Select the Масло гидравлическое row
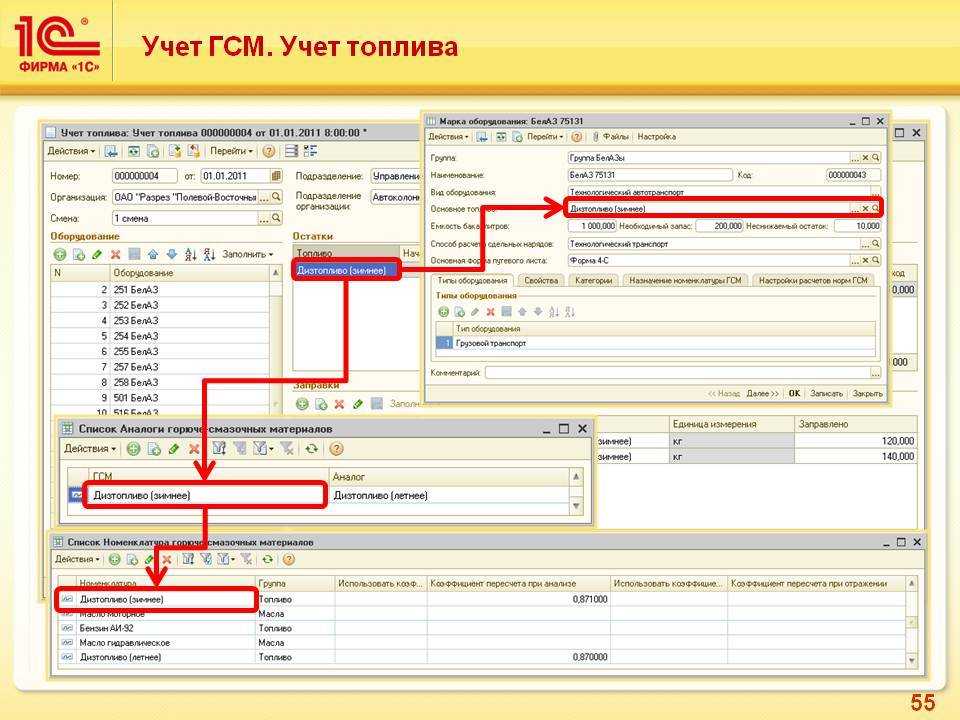The image size is (960, 720). pos(482,642)
